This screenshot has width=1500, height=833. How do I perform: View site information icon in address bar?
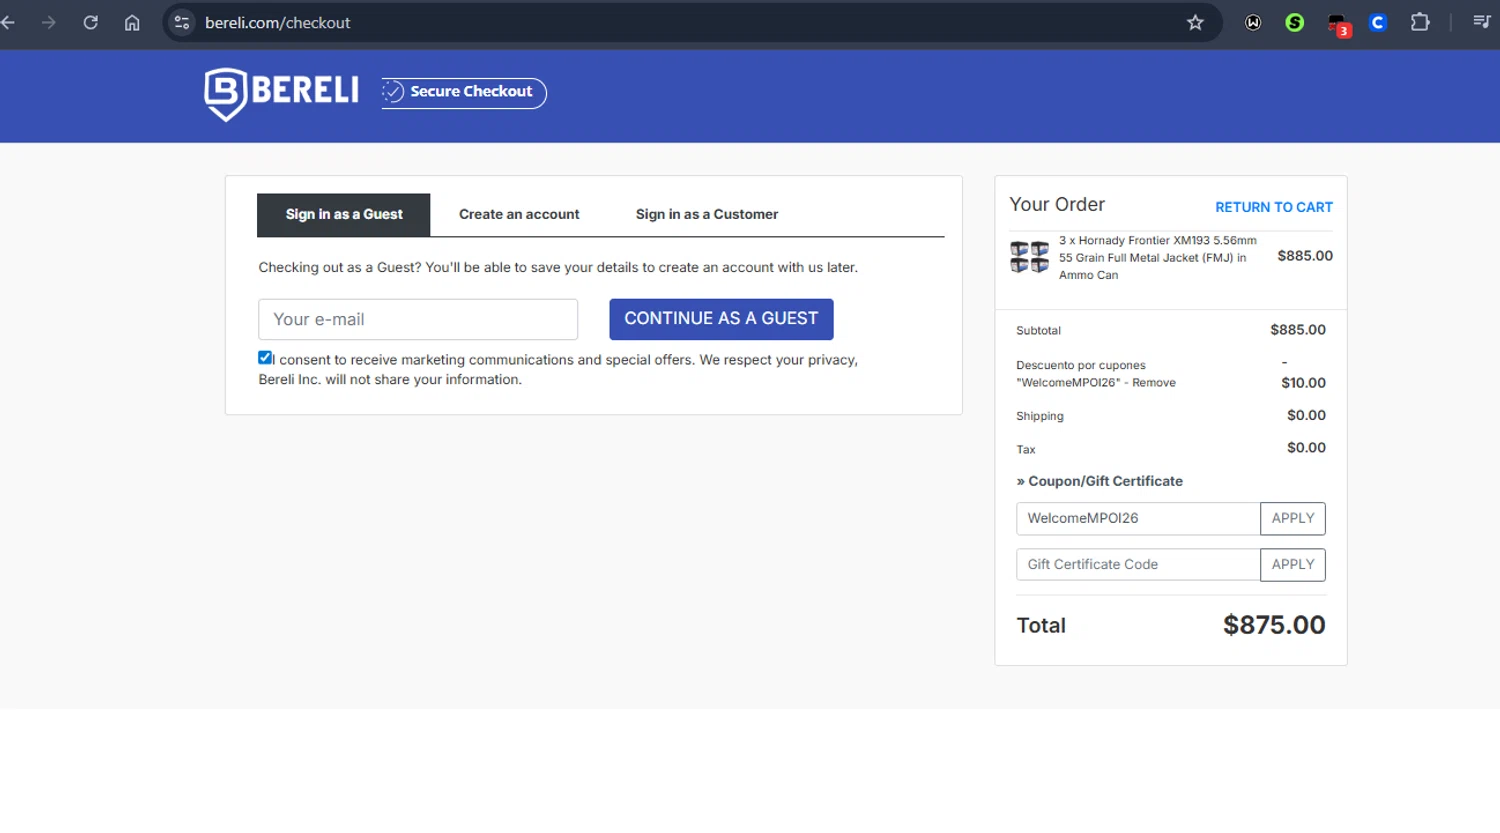pyautogui.click(x=181, y=22)
